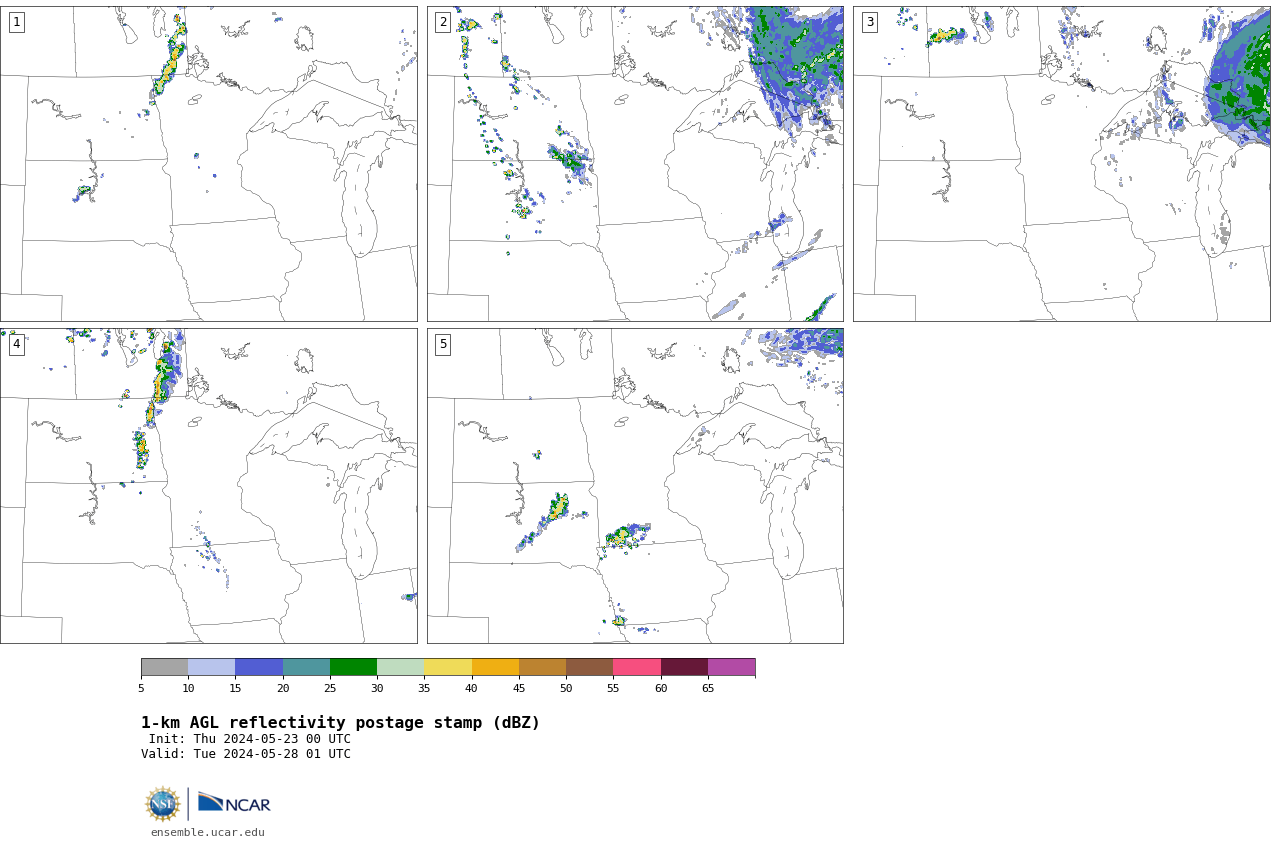Screen dimensions: 1280x844
Task: Click the teal 20-25 dBZ swatch
Action: coord(306,667)
